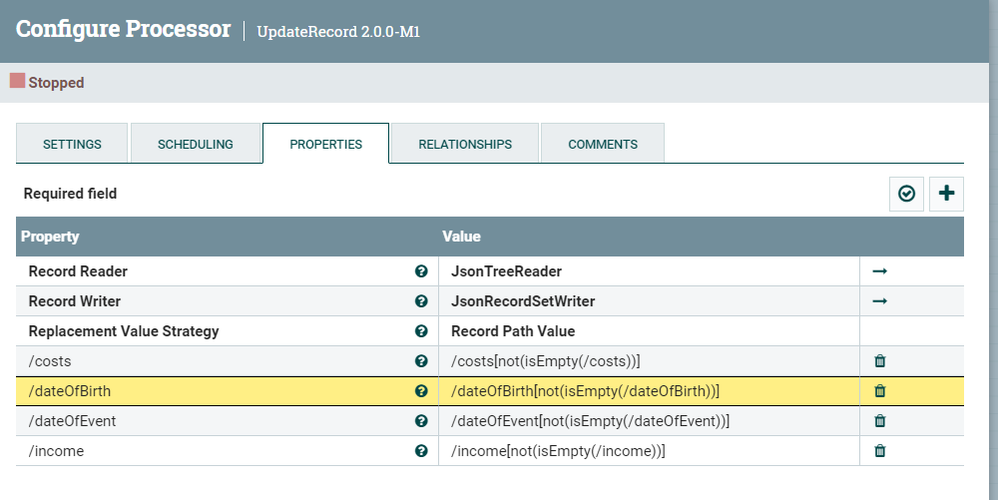Show help for Record Writer property
The height and width of the screenshot is (500, 998).
pyautogui.click(x=421, y=301)
